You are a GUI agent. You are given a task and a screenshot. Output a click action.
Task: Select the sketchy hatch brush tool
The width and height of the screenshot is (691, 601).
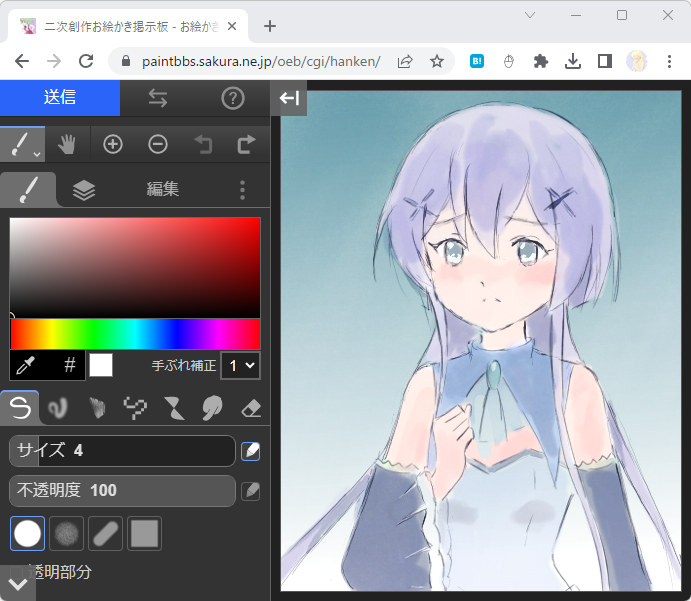pyautogui.click(x=97, y=408)
